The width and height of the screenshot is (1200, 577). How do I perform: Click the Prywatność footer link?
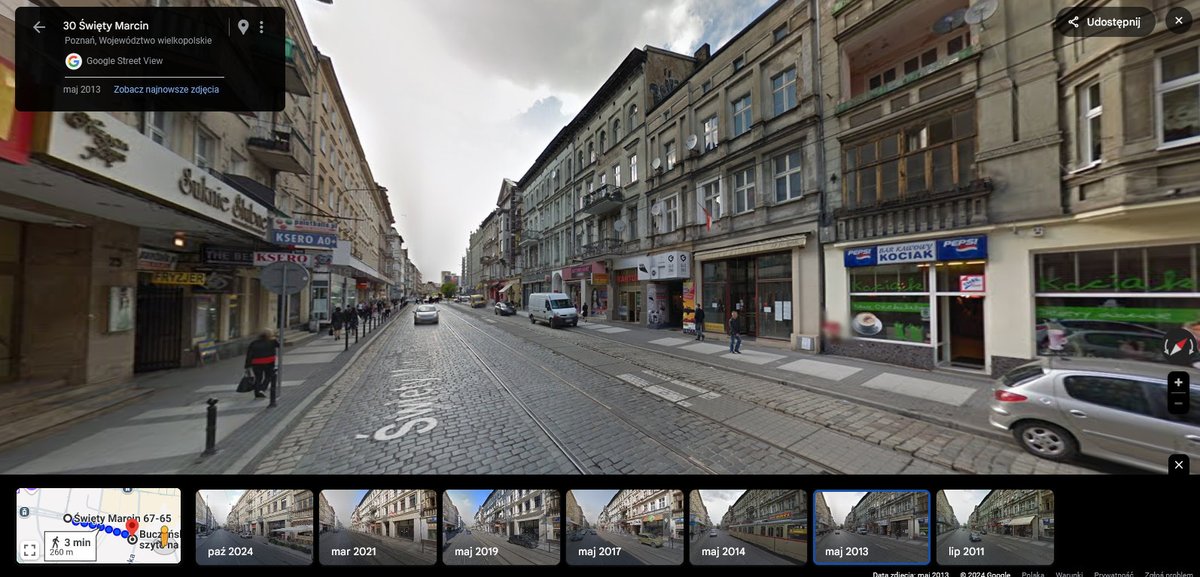coord(1113,574)
